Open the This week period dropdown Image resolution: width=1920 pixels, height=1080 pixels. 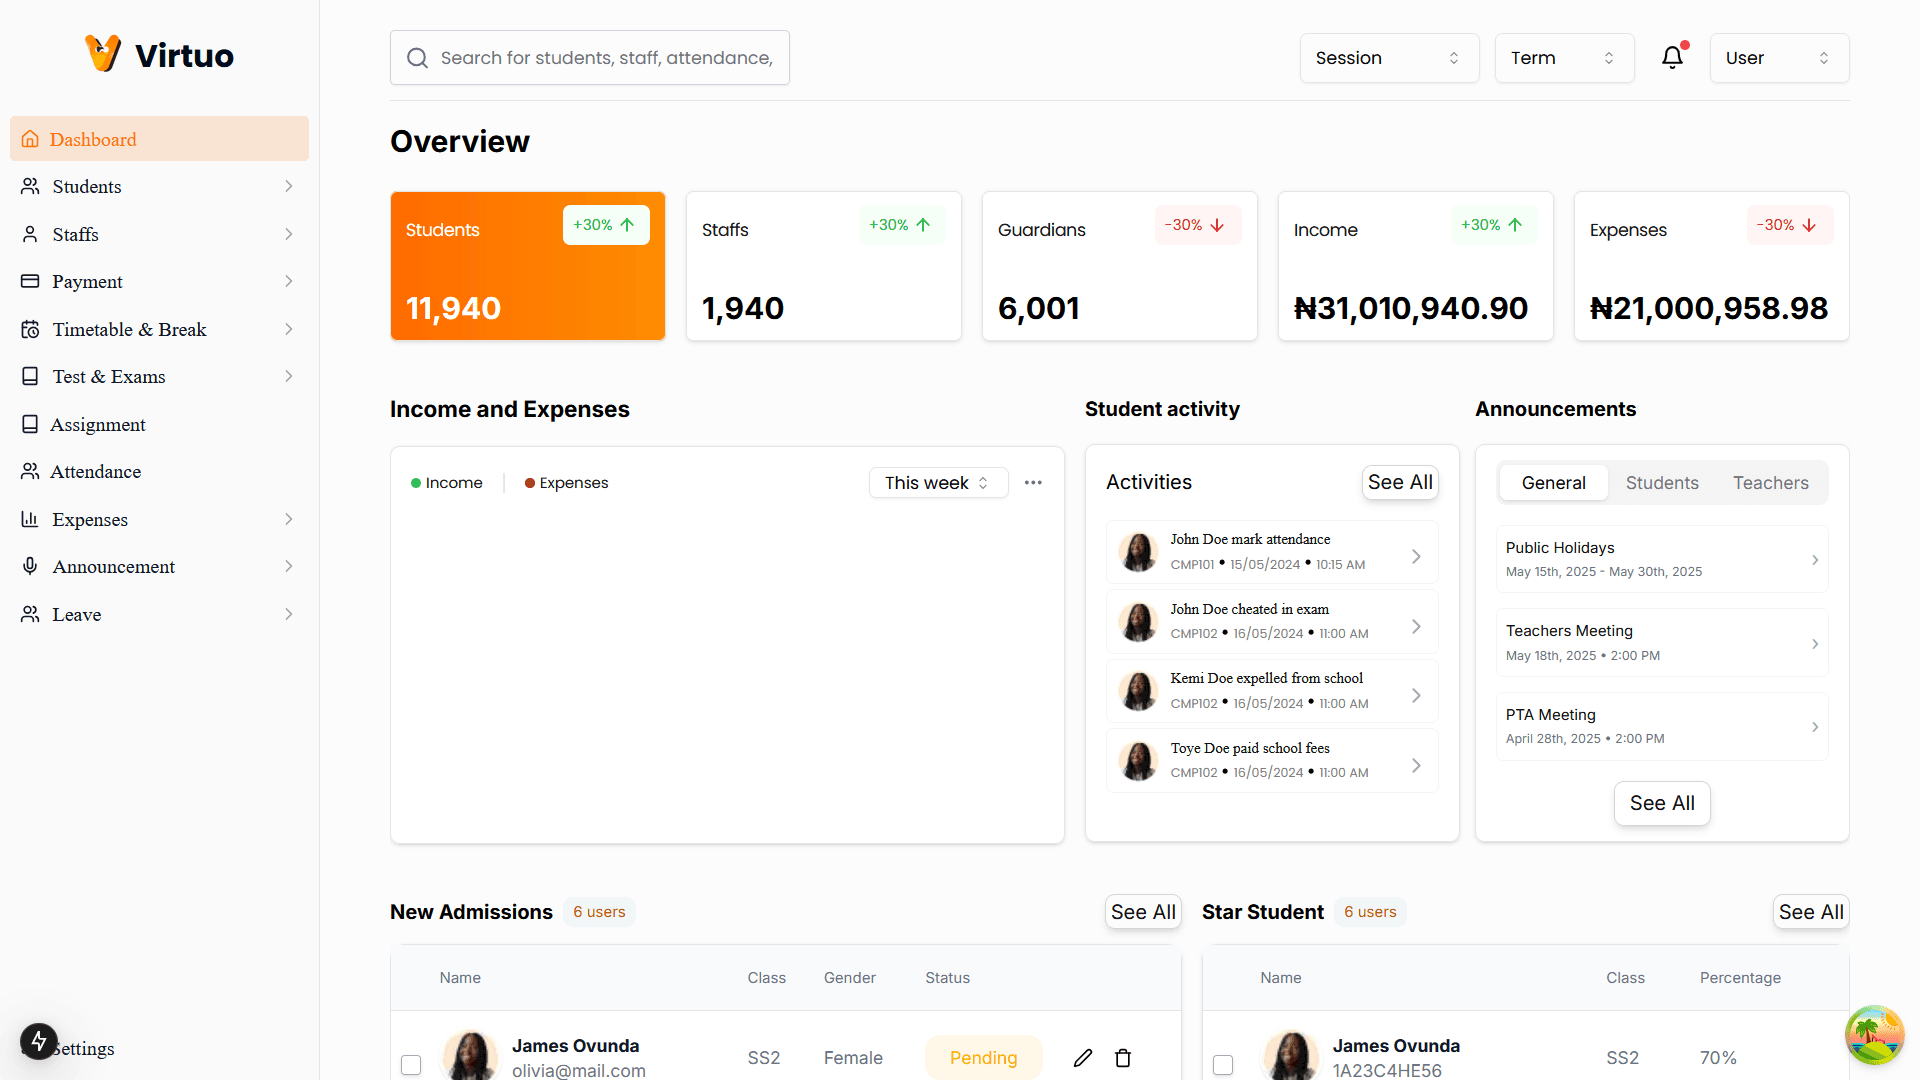click(938, 482)
